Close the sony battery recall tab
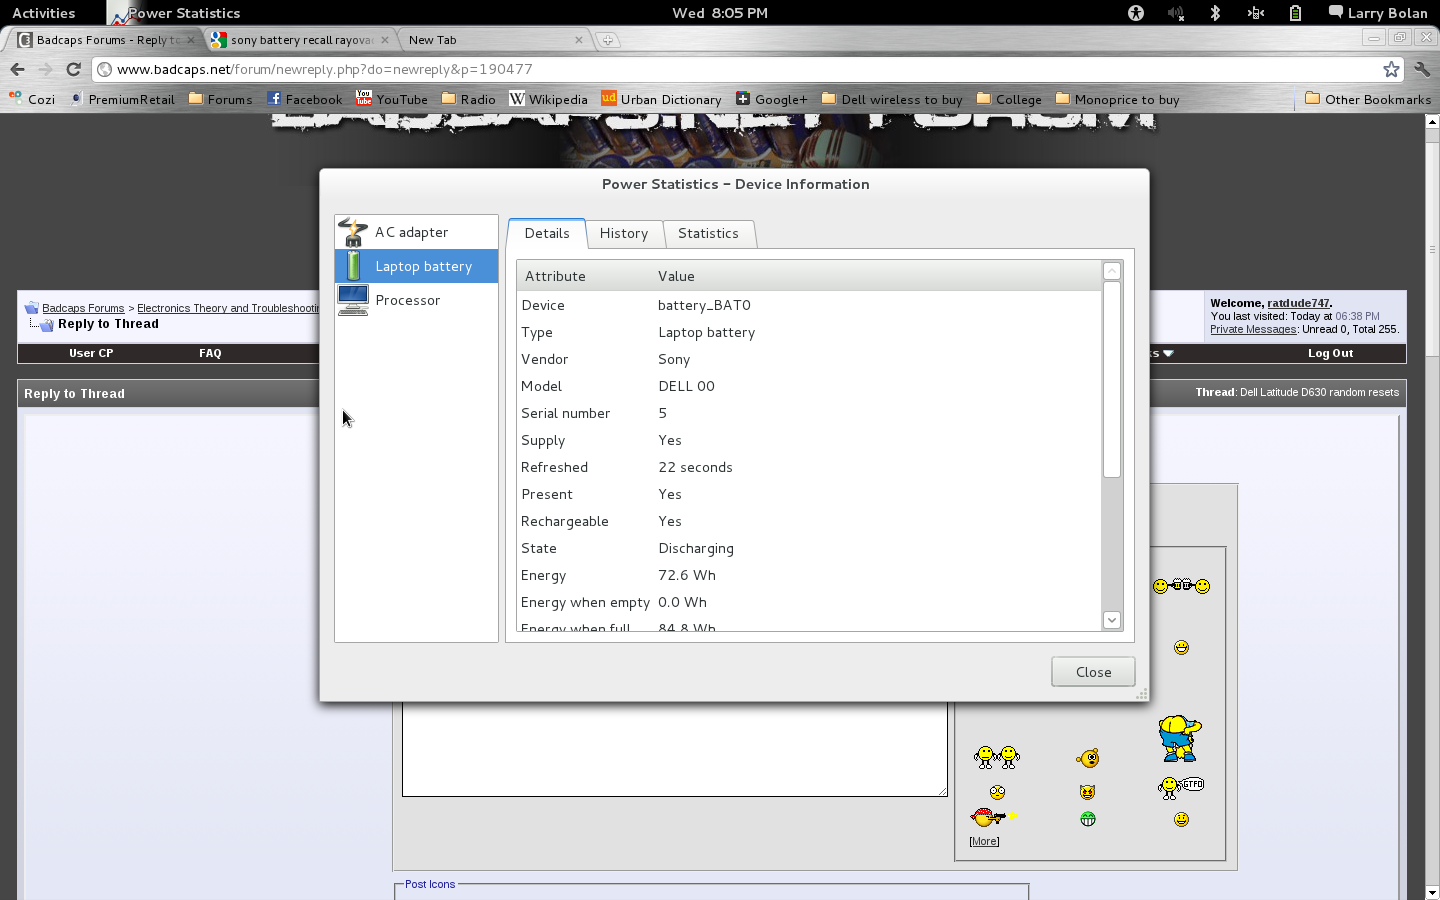 (384, 40)
